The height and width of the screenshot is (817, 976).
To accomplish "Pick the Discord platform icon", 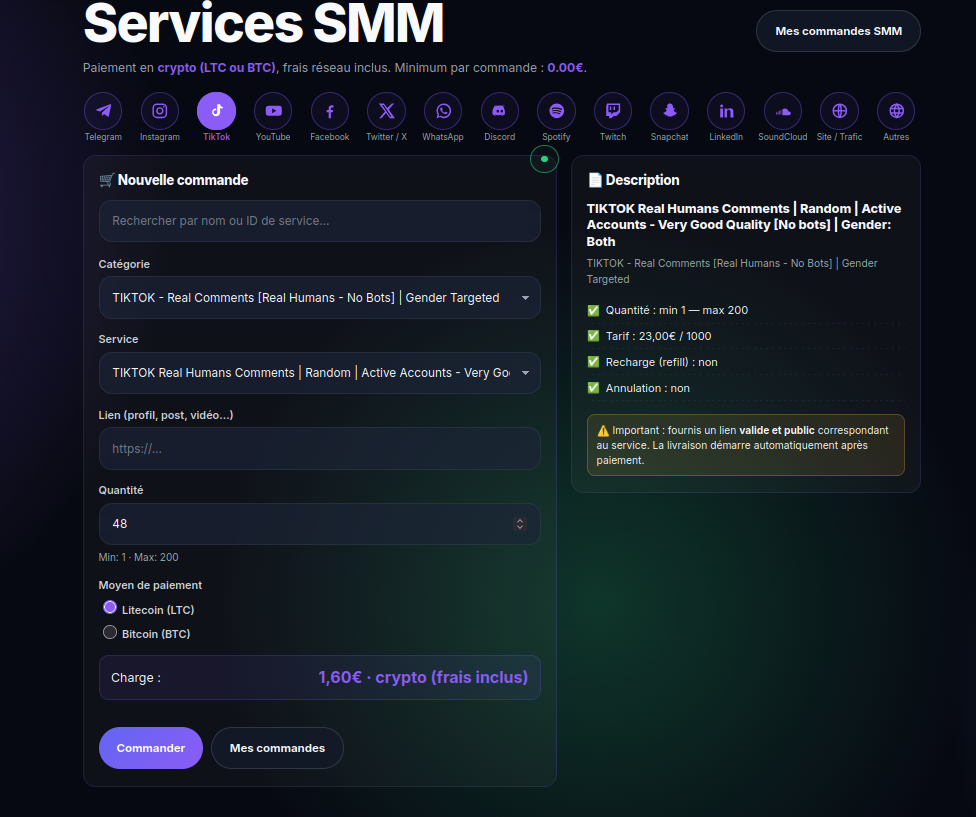I will 500,111.
